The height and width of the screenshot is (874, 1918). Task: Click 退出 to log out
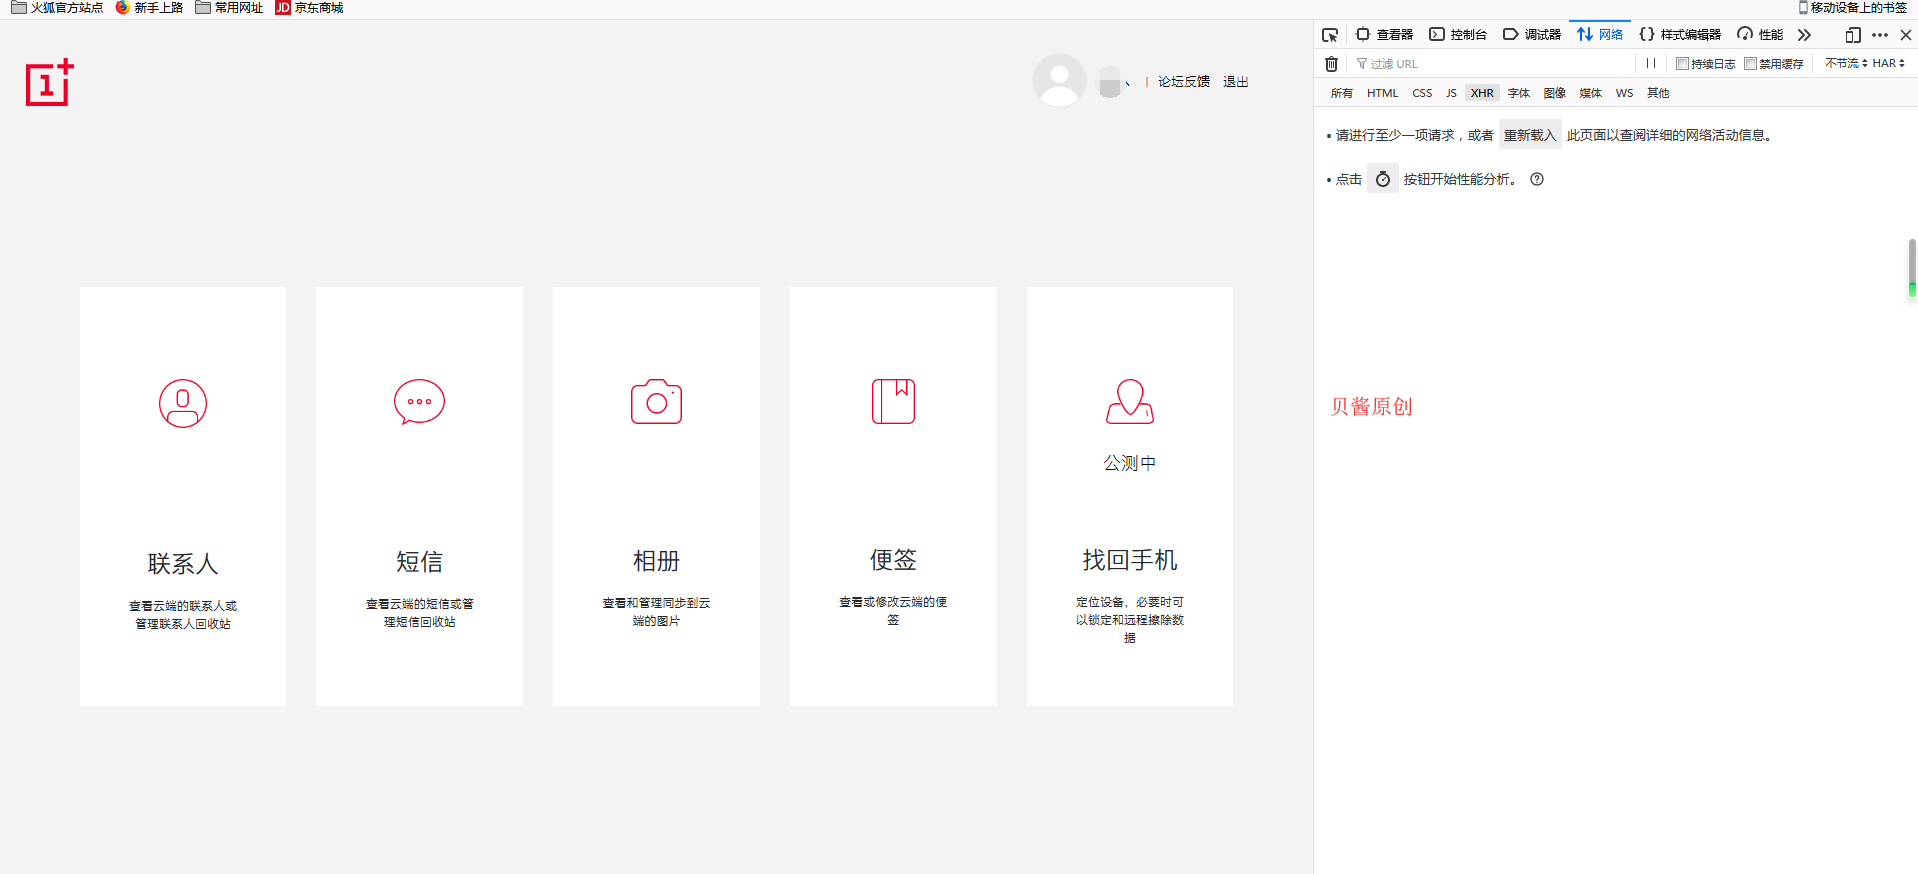pyautogui.click(x=1236, y=82)
